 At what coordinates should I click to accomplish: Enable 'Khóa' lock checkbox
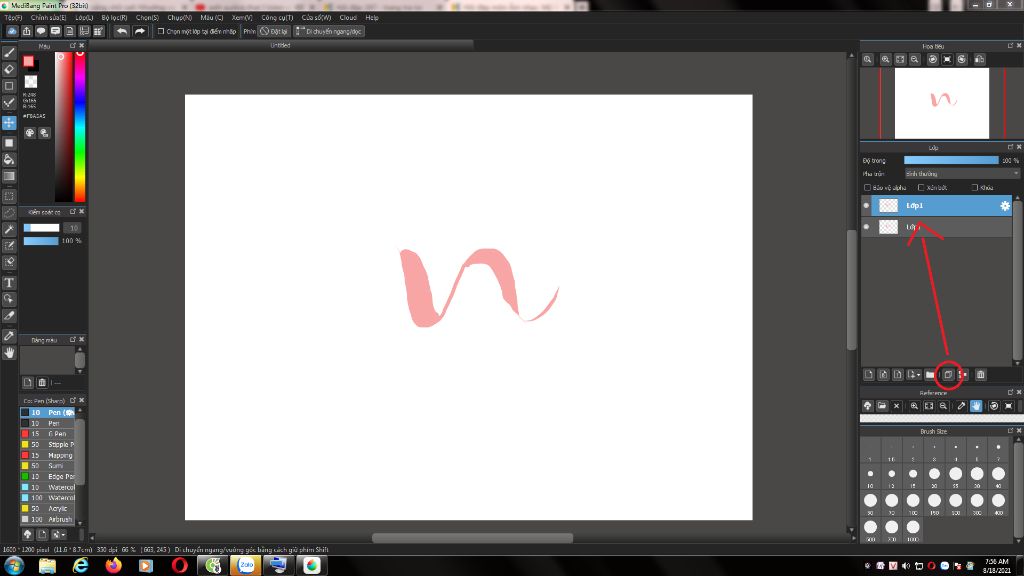tap(974, 187)
